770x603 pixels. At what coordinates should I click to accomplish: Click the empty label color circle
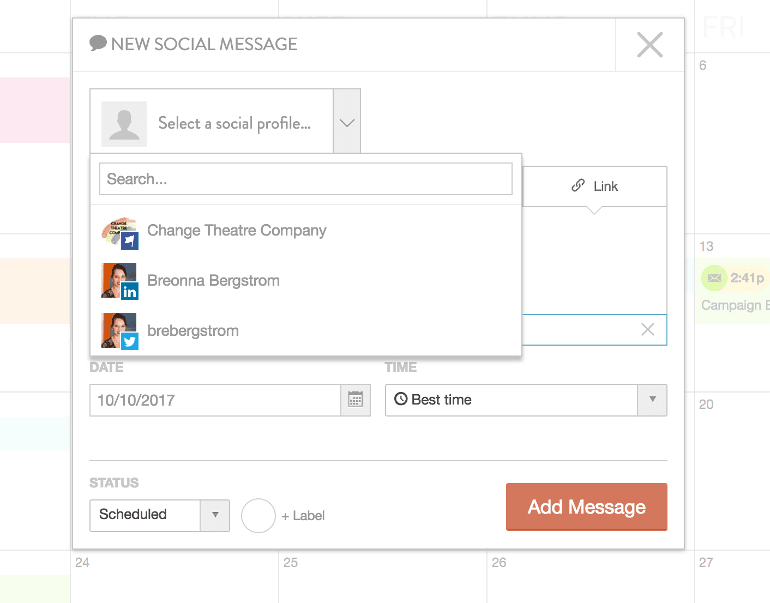click(258, 515)
